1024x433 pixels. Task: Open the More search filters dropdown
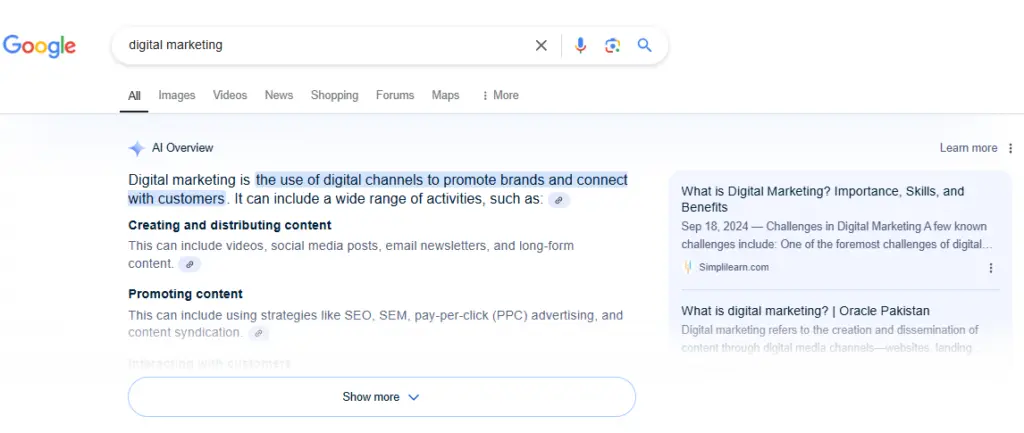tap(500, 95)
